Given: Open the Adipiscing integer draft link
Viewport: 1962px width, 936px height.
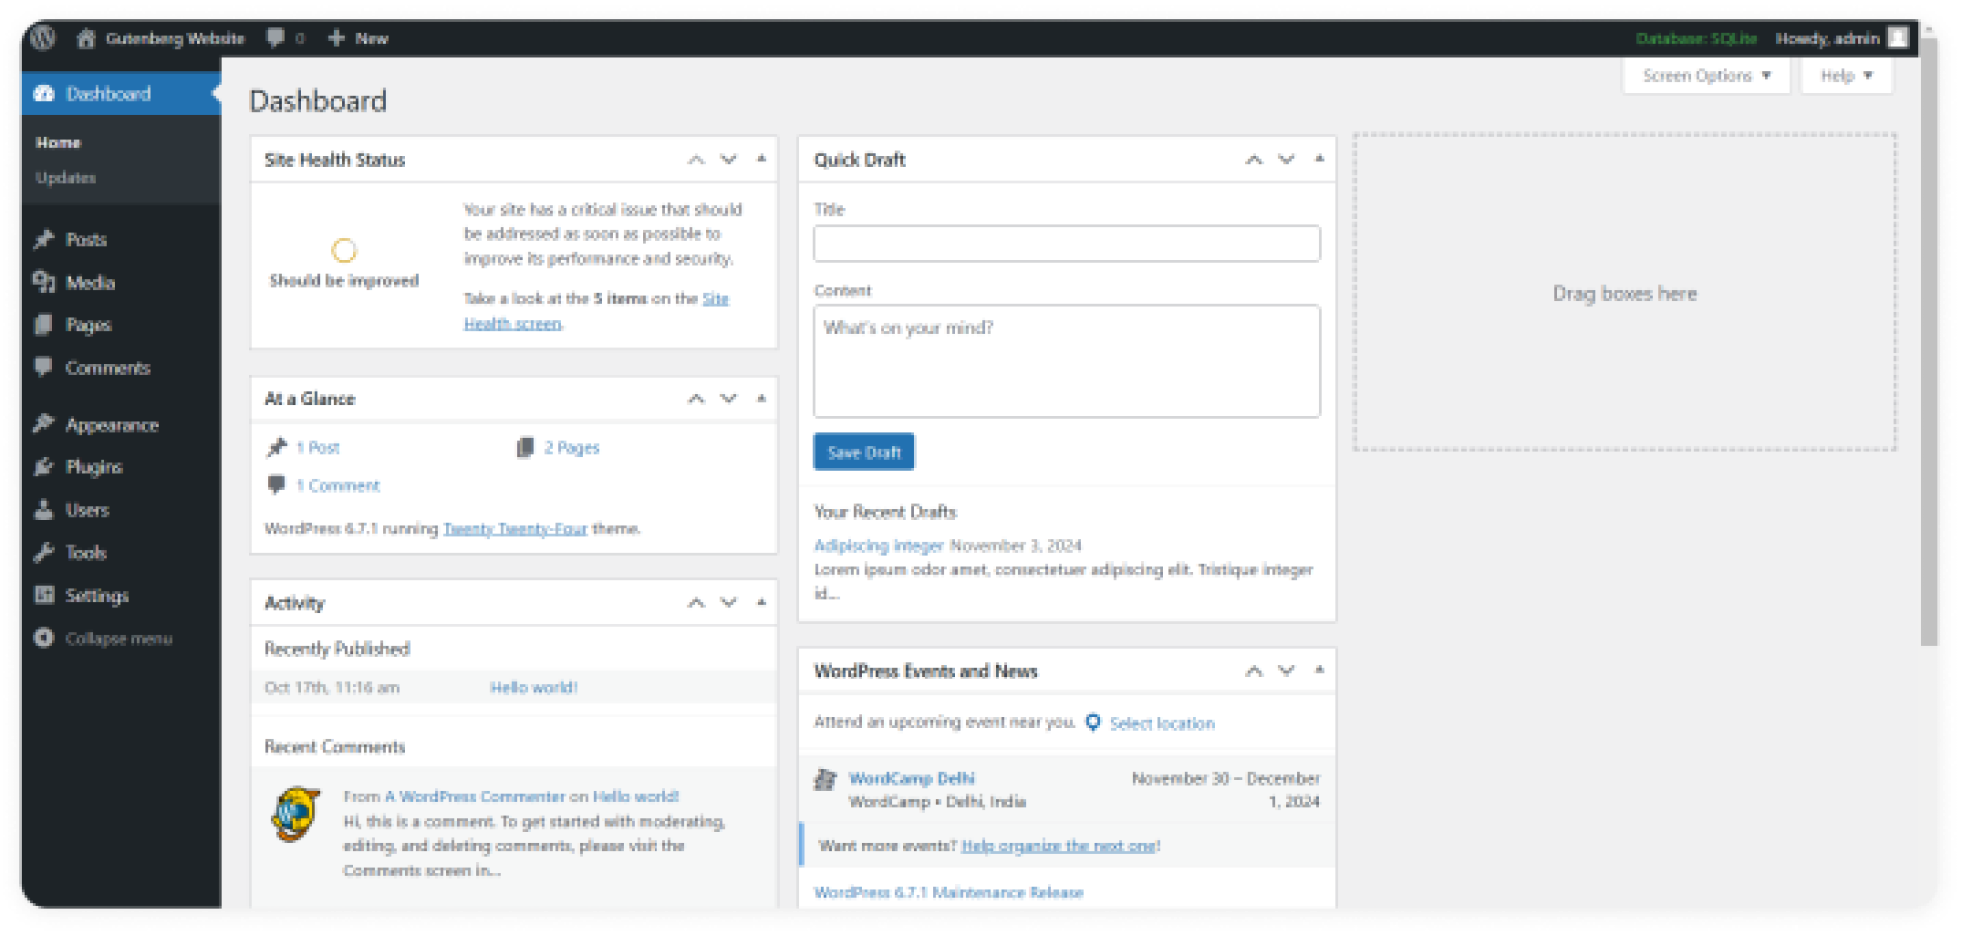Looking at the screenshot, I should point(879,546).
